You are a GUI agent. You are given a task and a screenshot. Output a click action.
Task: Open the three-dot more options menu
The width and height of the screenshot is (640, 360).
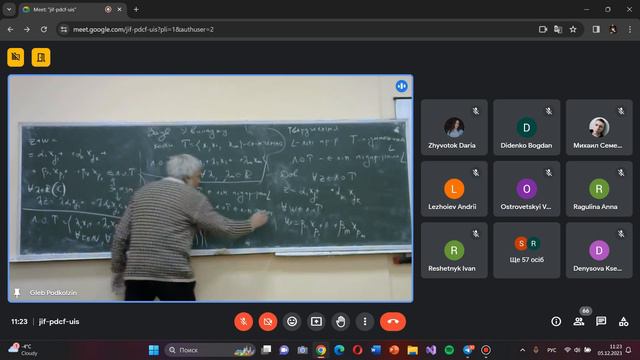click(x=365, y=322)
